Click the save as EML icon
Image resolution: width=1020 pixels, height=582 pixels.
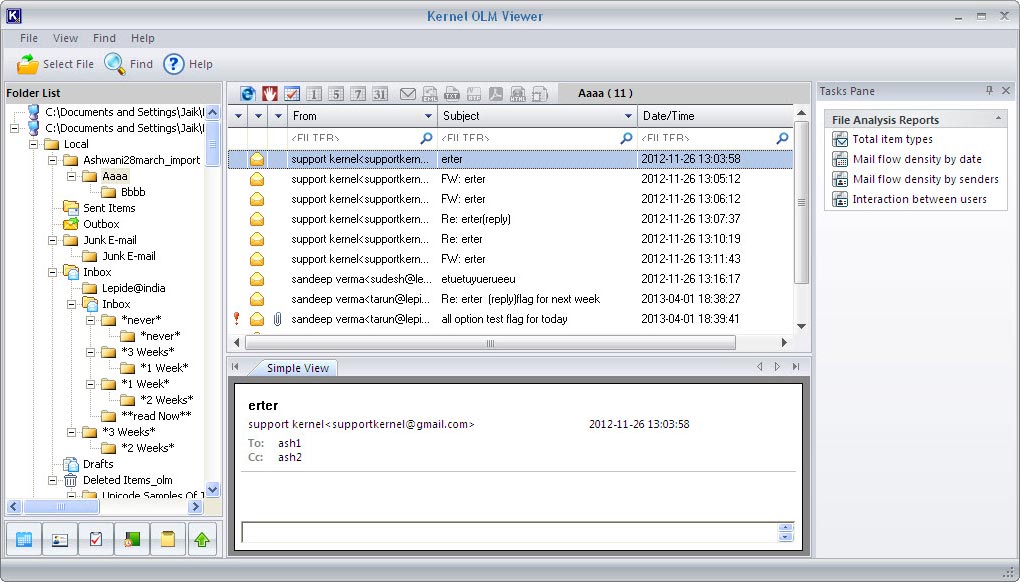[x=430, y=94]
